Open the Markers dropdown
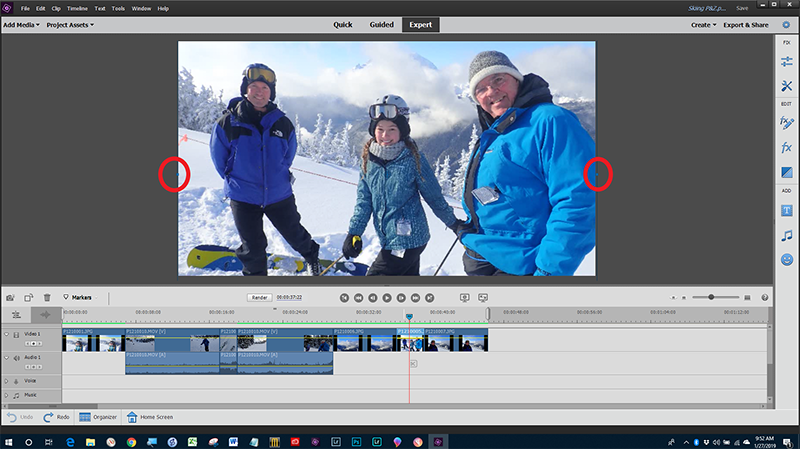The image size is (800, 449). point(81,297)
